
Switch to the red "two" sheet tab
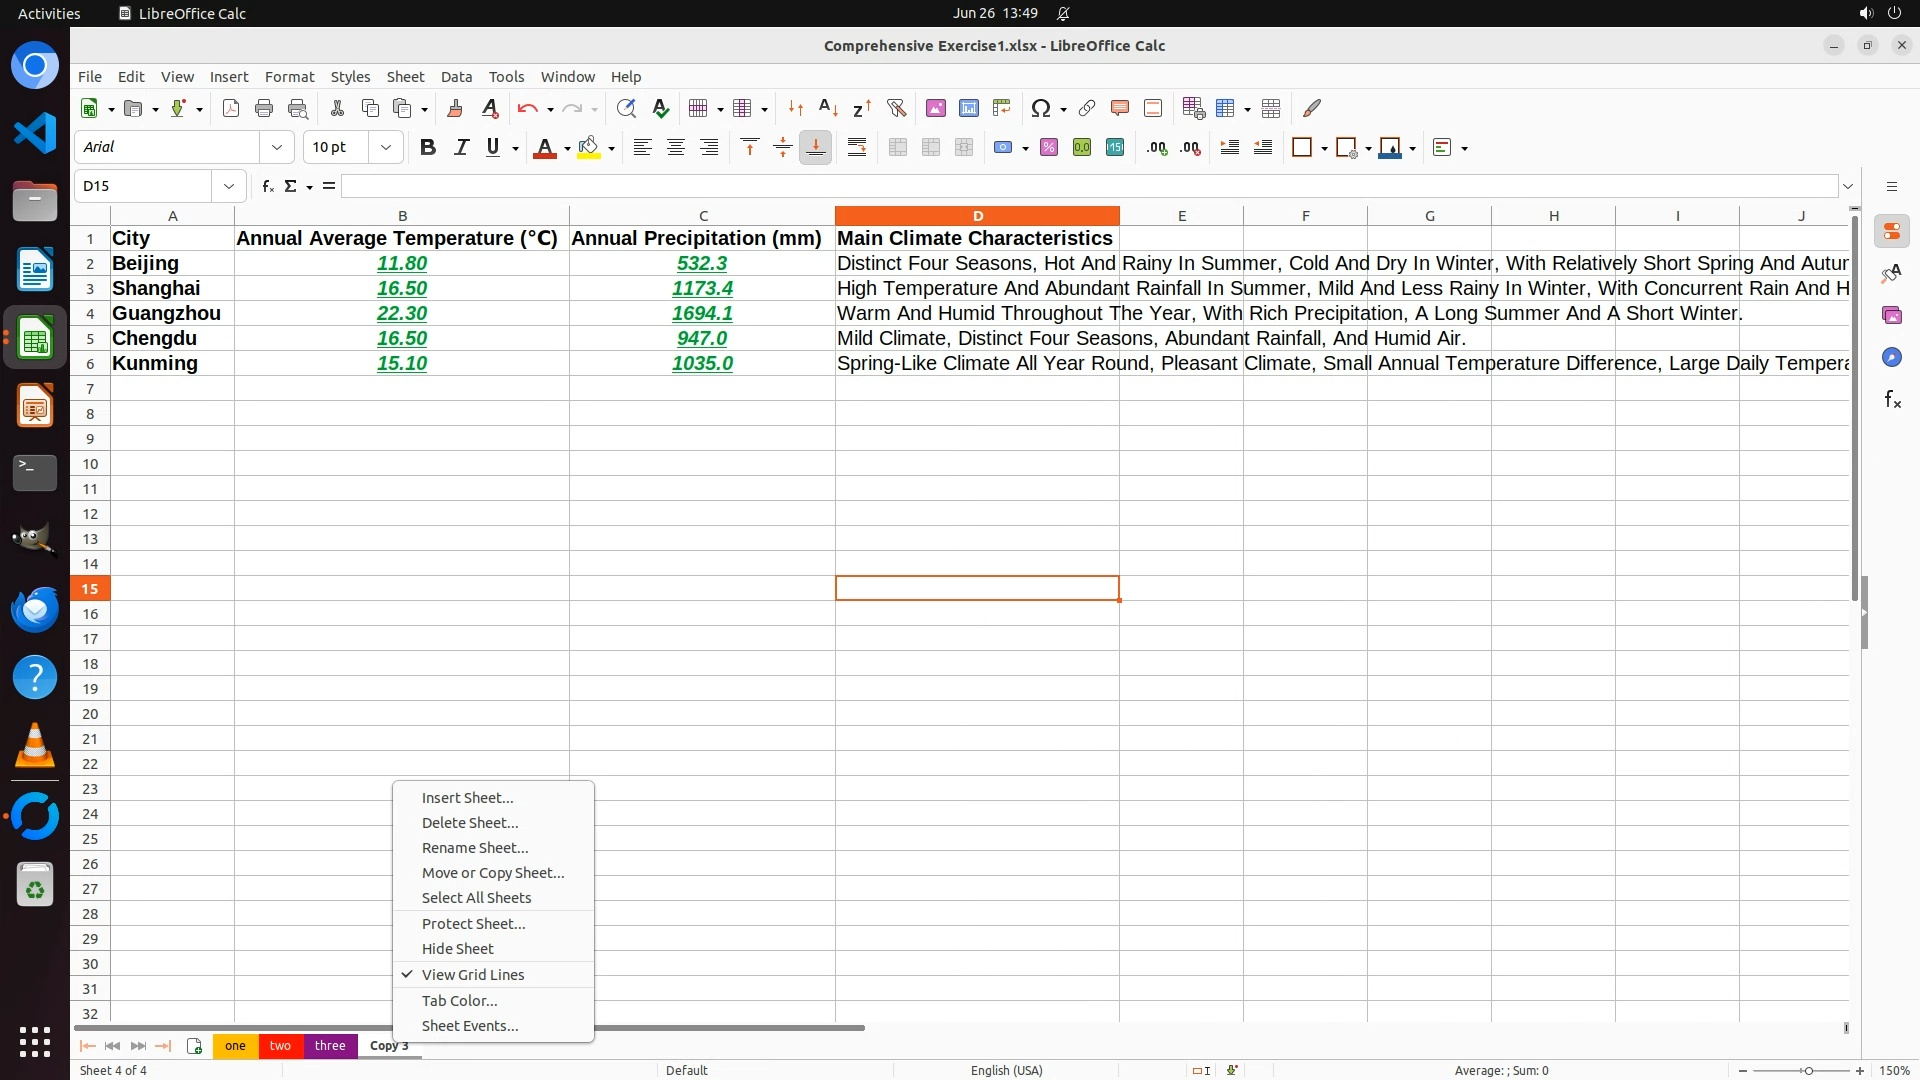tap(280, 1046)
